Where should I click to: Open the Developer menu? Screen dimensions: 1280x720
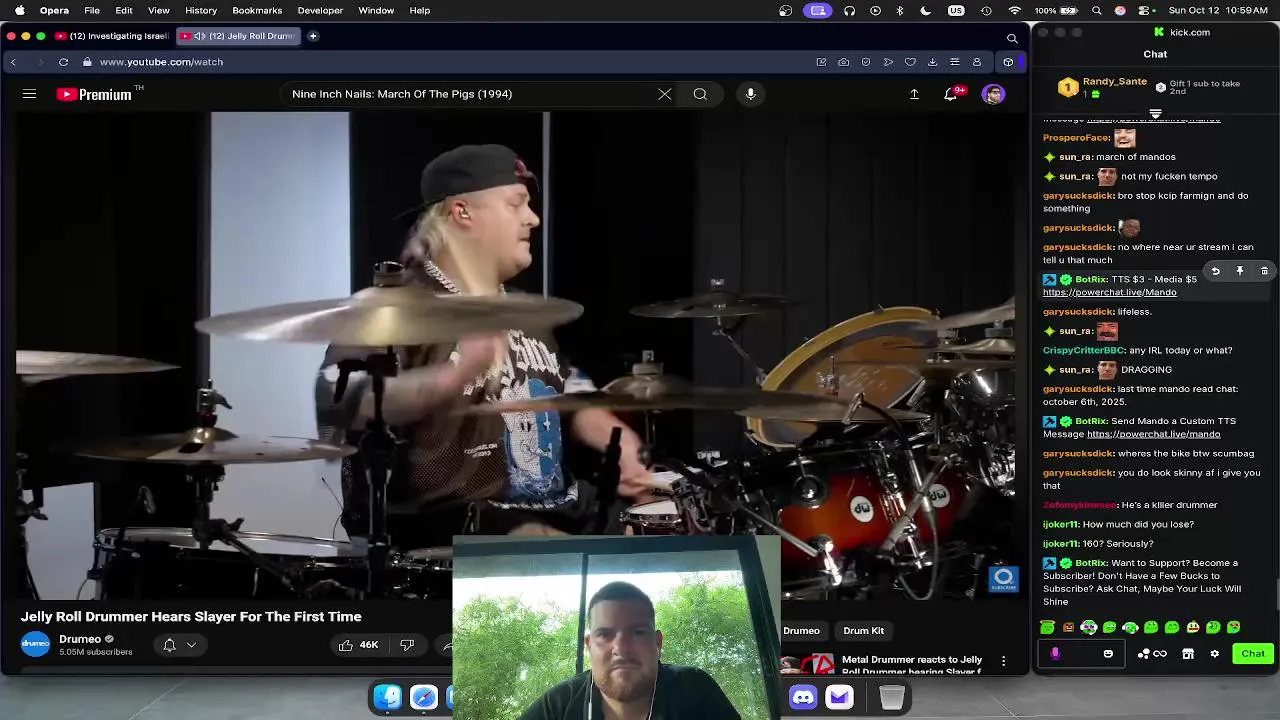(x=320, y=10)
